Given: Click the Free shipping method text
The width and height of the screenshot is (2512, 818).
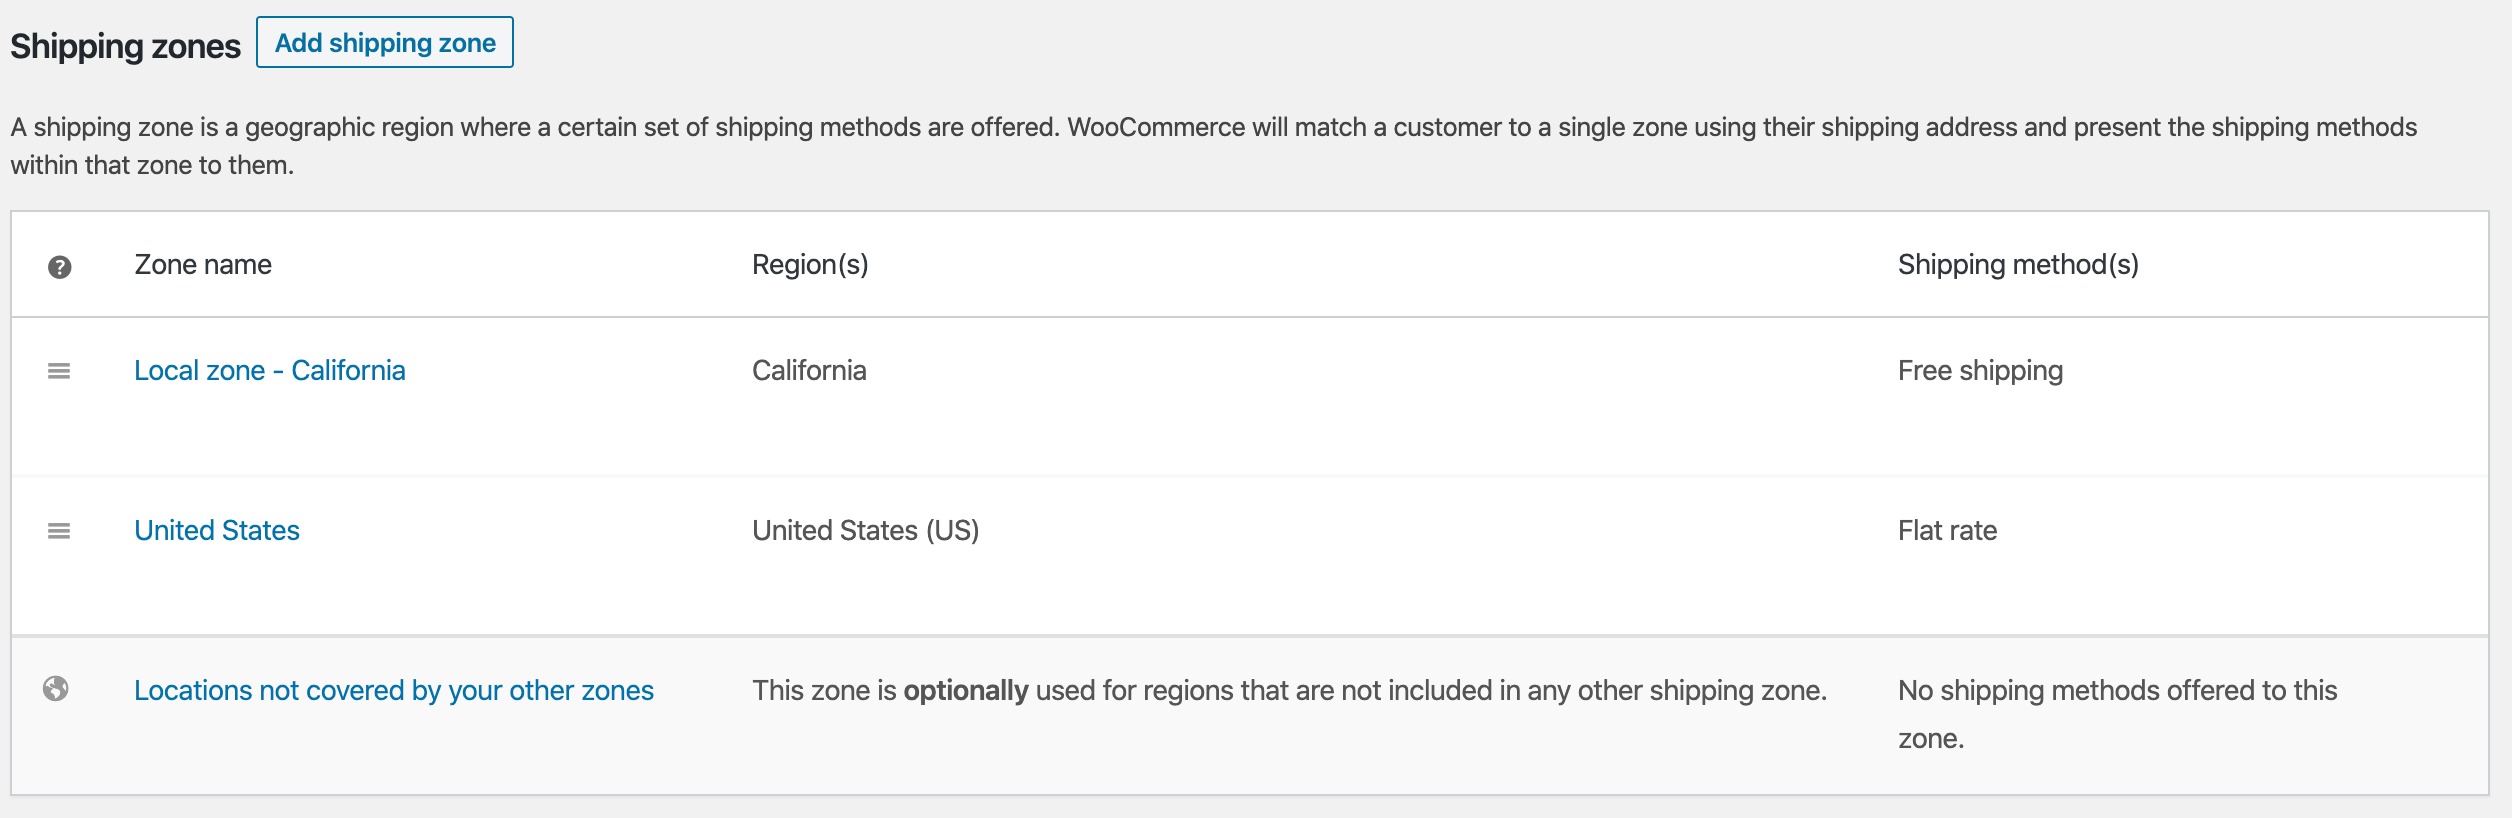Looking at the screenshot, I should [x=1980, y=371].
